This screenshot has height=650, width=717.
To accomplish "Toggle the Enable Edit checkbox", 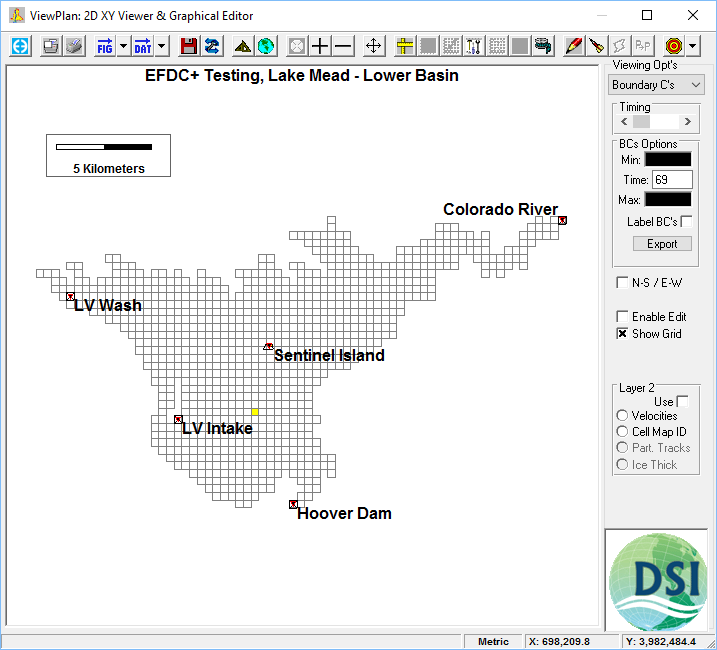I will [x=622, y=317].
